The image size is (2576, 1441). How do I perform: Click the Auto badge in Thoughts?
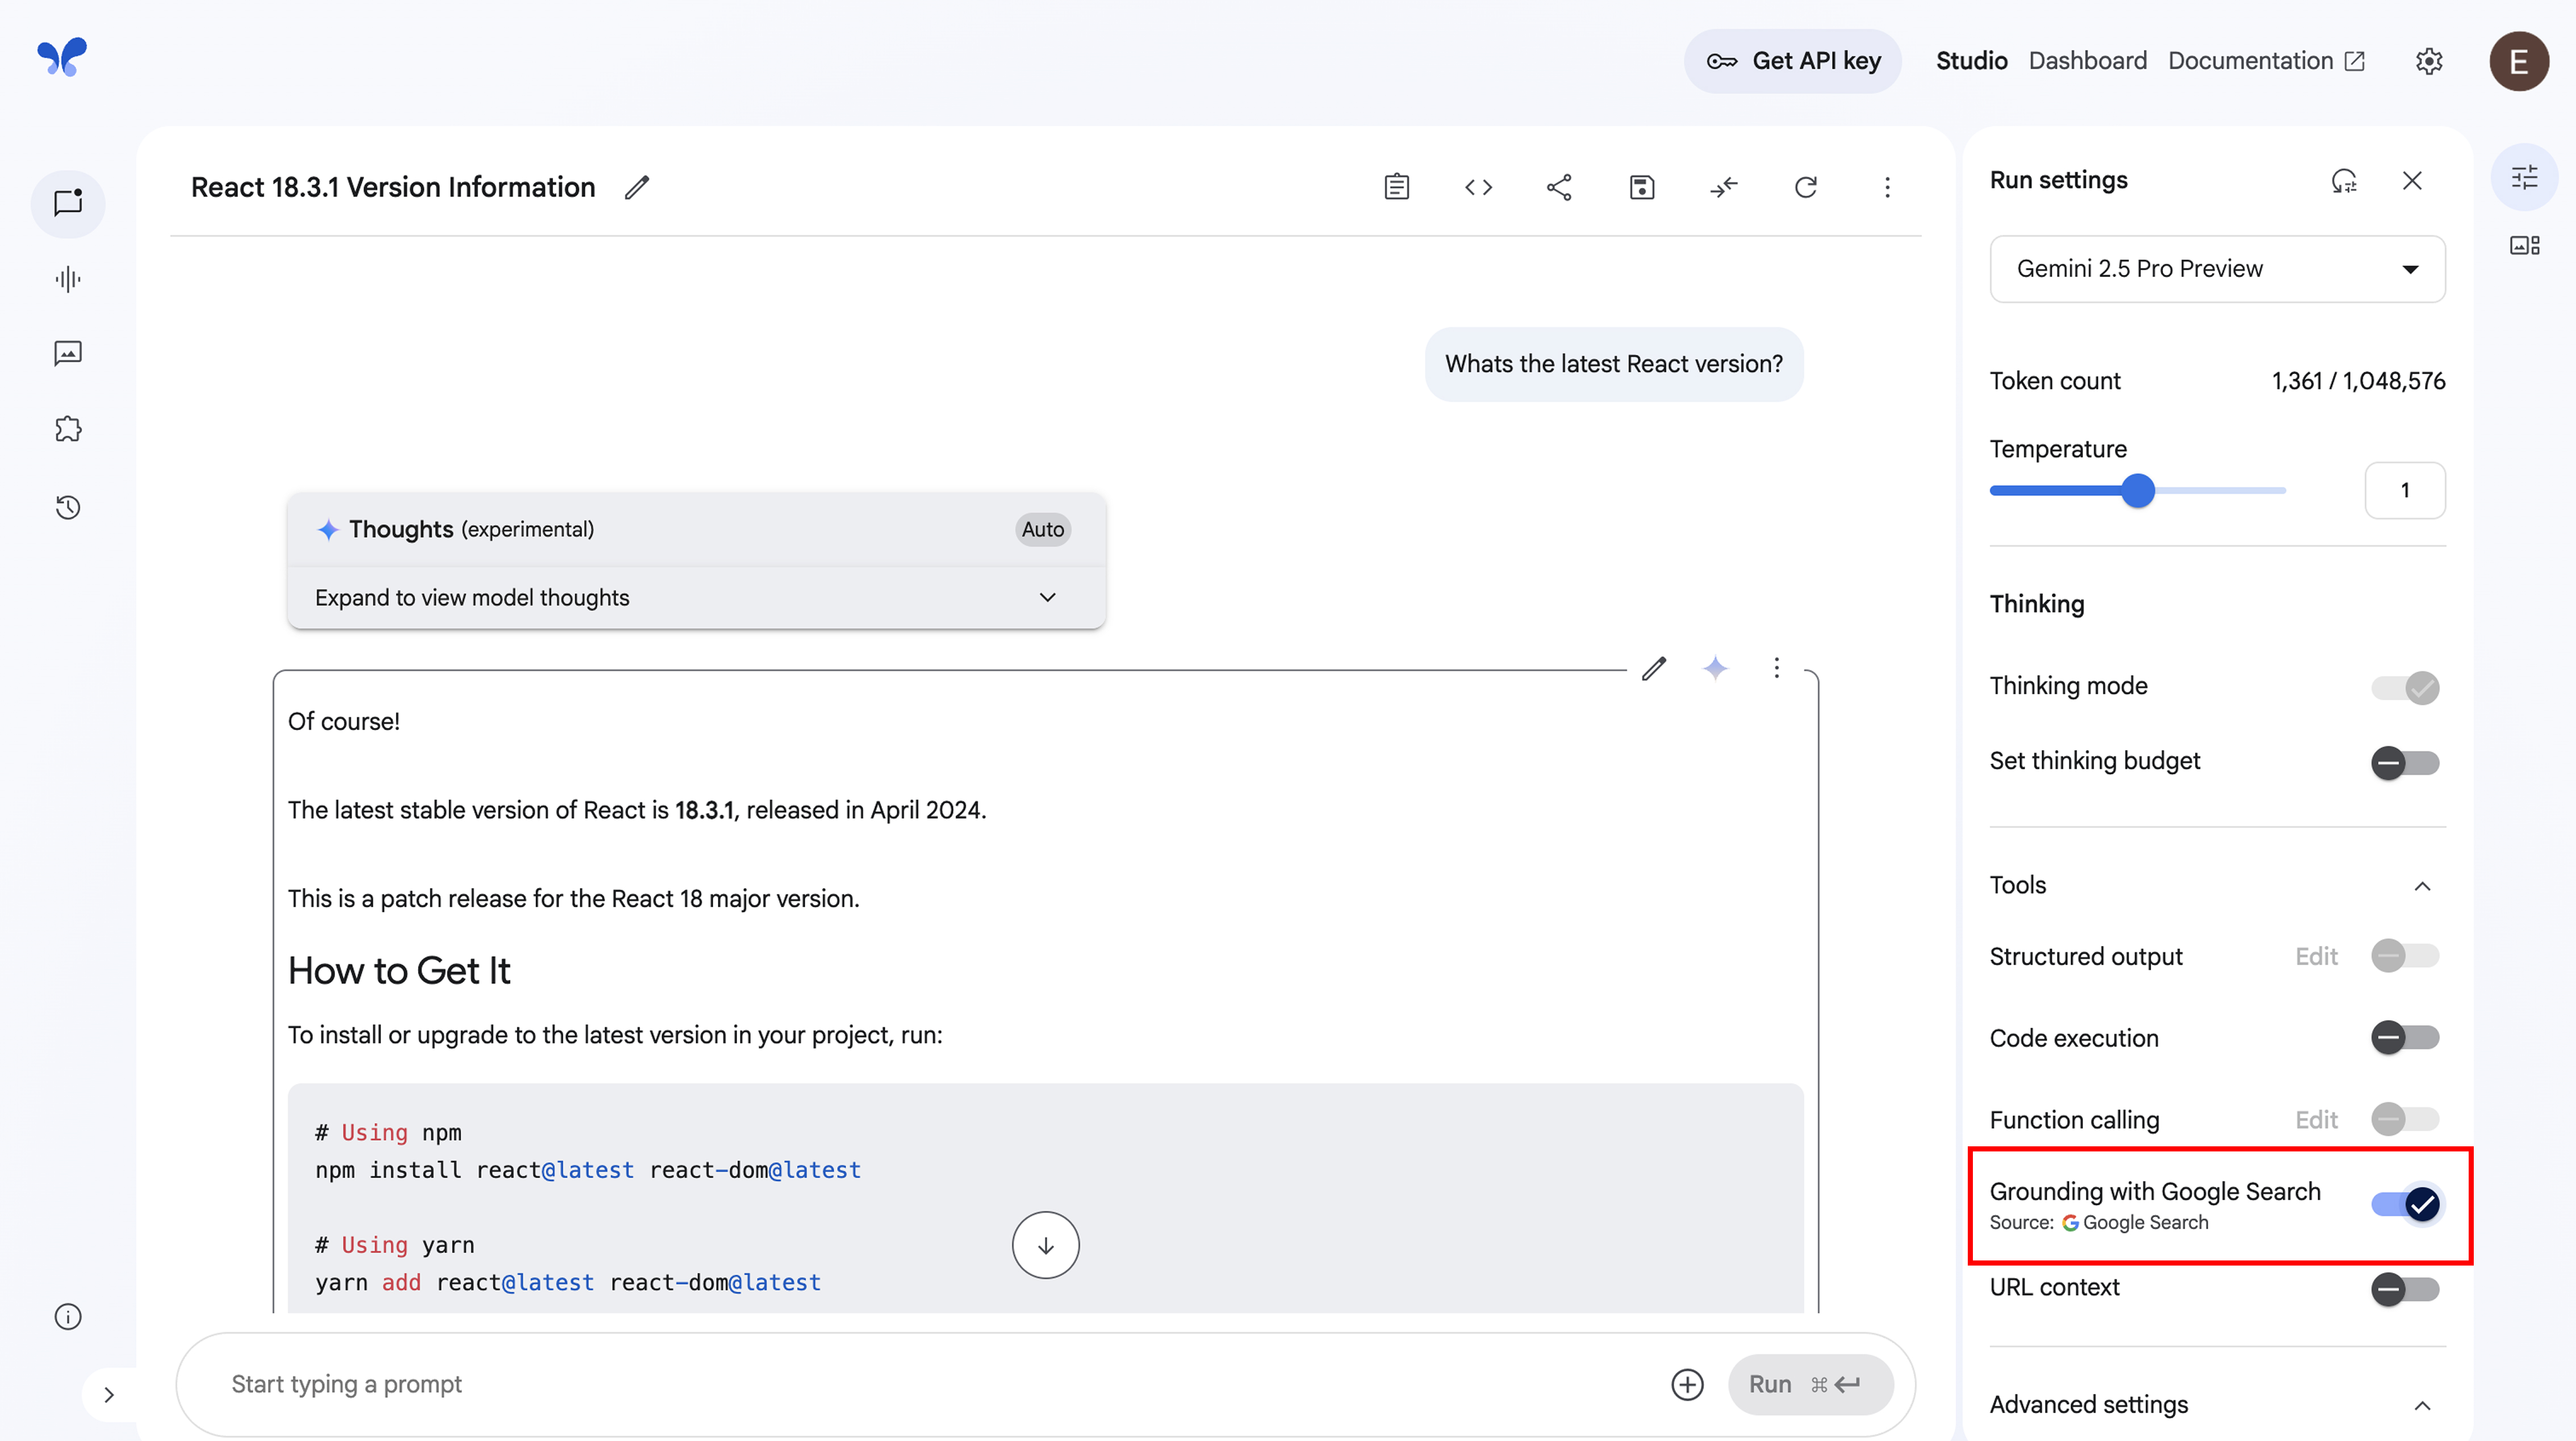pos(1043,530)
